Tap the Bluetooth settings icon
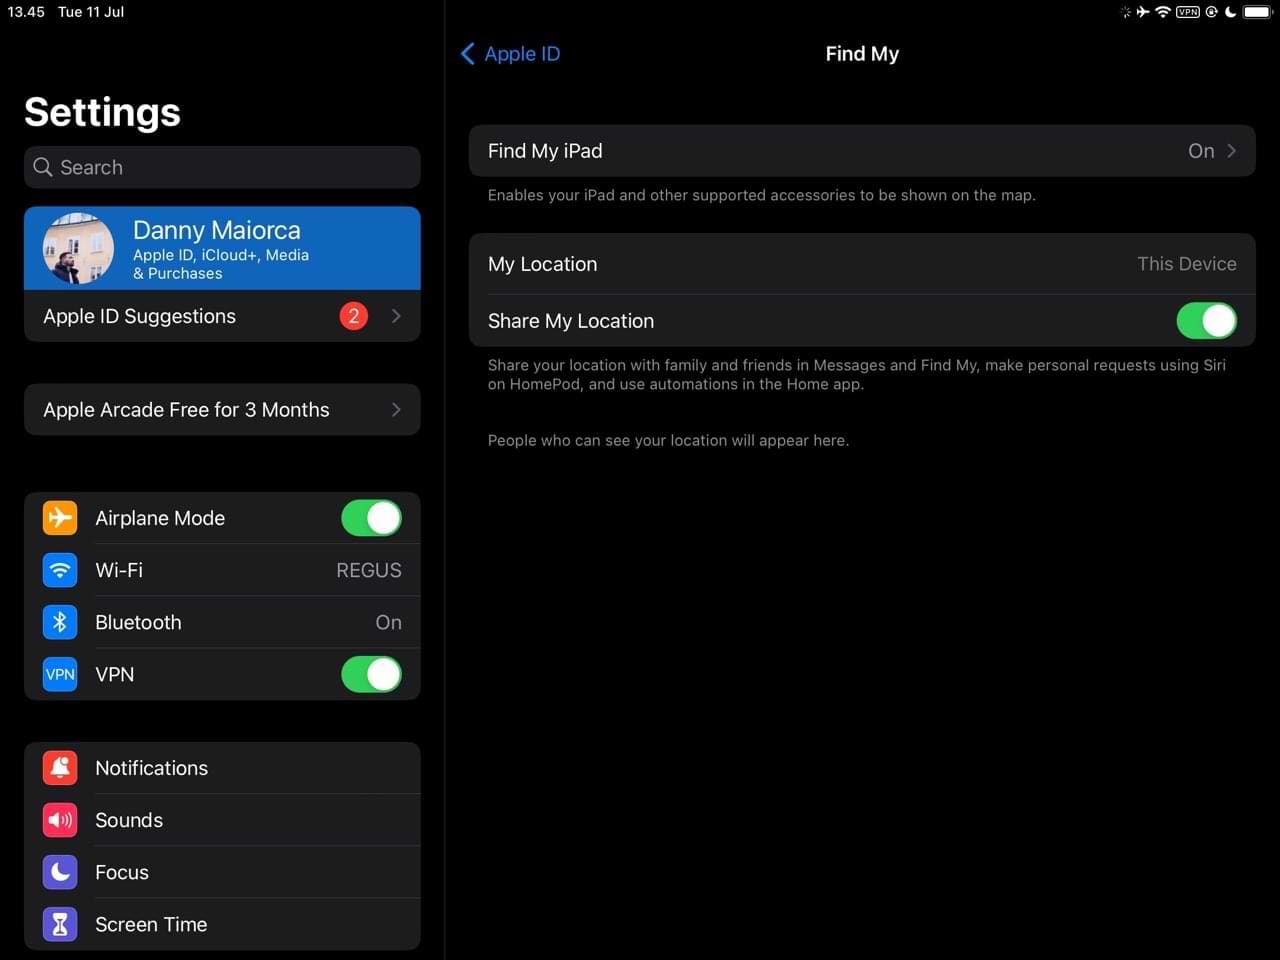The width and height of the screenshot is (1280, 960). [x=60, y=622]
